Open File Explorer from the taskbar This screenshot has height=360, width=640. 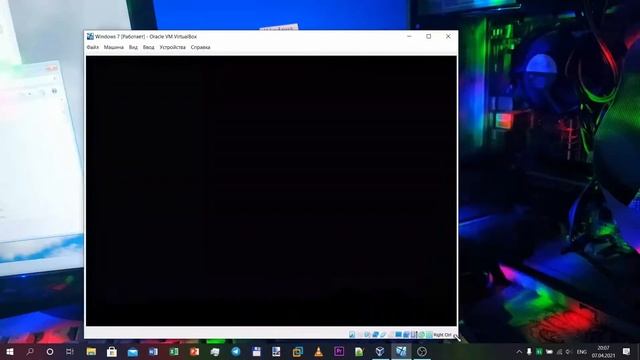click(x=91, y=351)
